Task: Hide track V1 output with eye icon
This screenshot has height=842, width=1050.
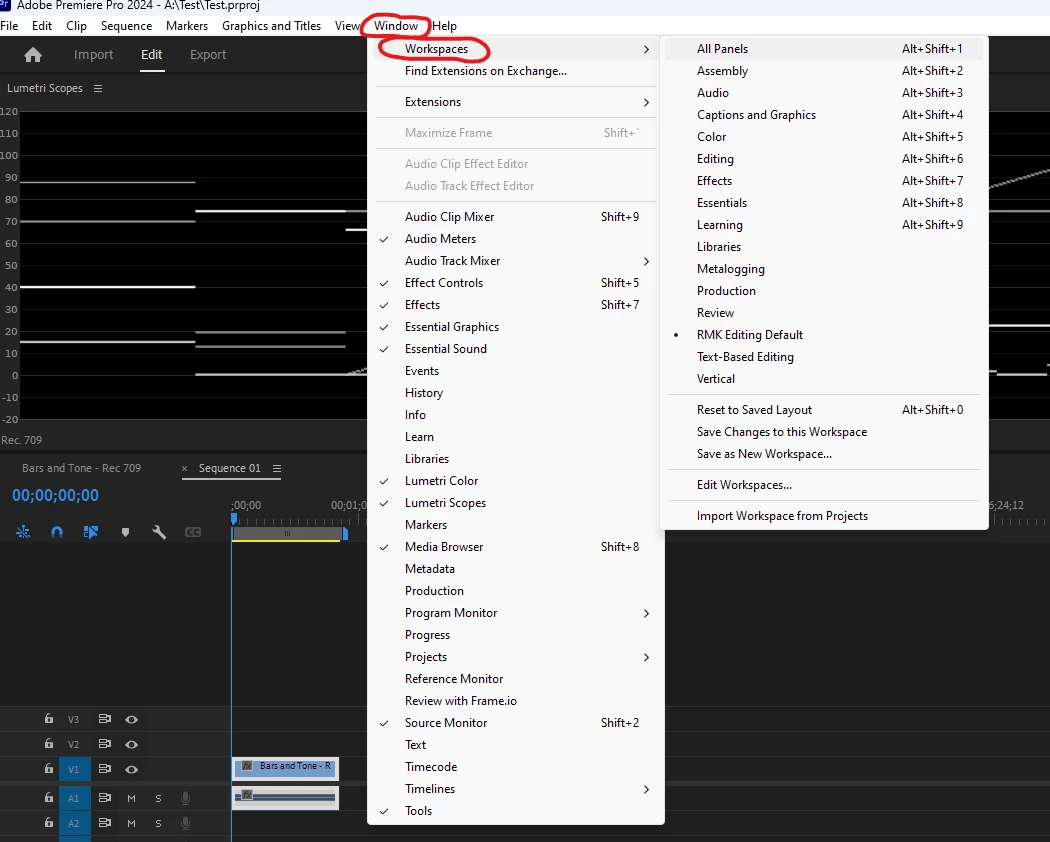Action: point(131,769)
